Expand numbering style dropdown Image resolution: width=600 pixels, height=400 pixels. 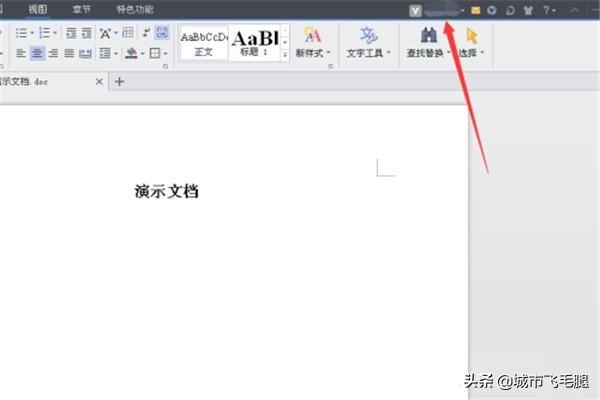coord(55,33)
